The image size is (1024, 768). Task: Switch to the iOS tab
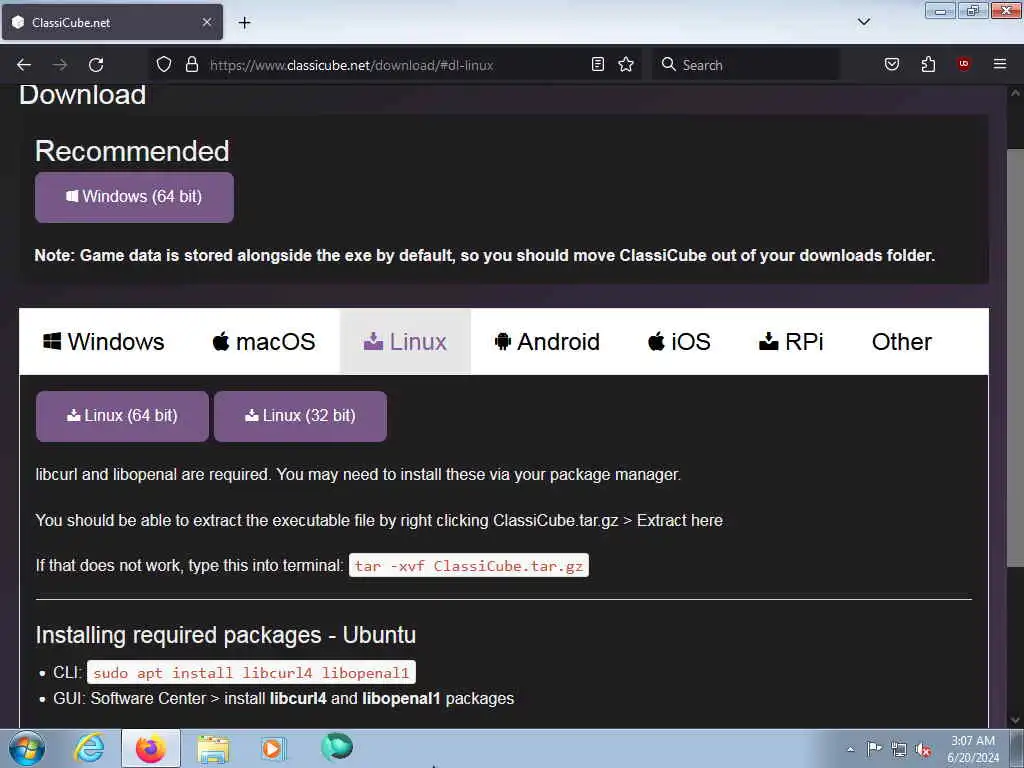coord(679,342)
